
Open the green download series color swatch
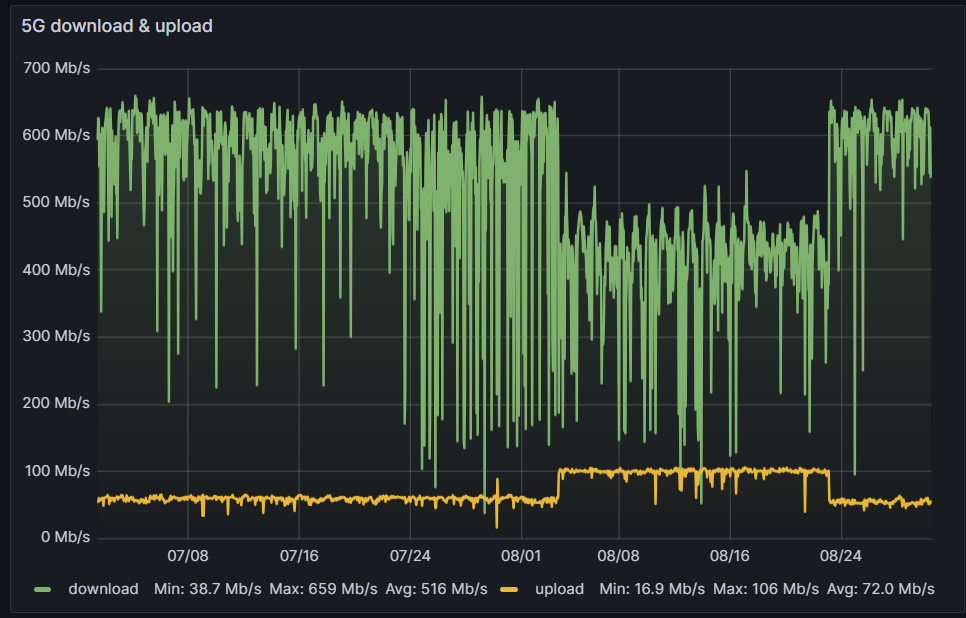click(x=44, y=589)
